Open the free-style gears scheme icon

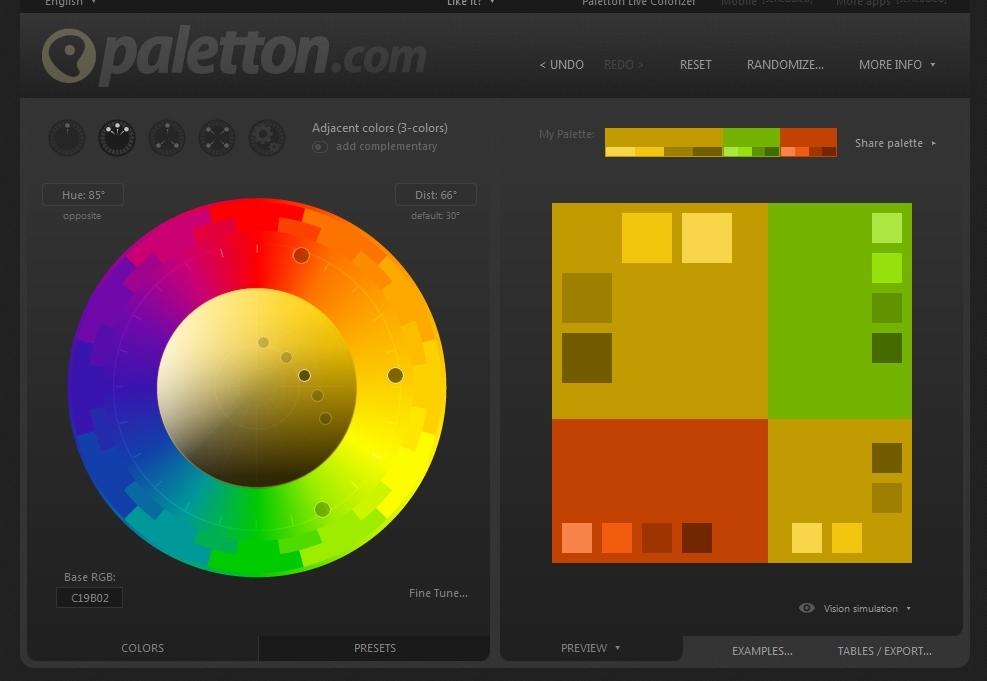267,138
